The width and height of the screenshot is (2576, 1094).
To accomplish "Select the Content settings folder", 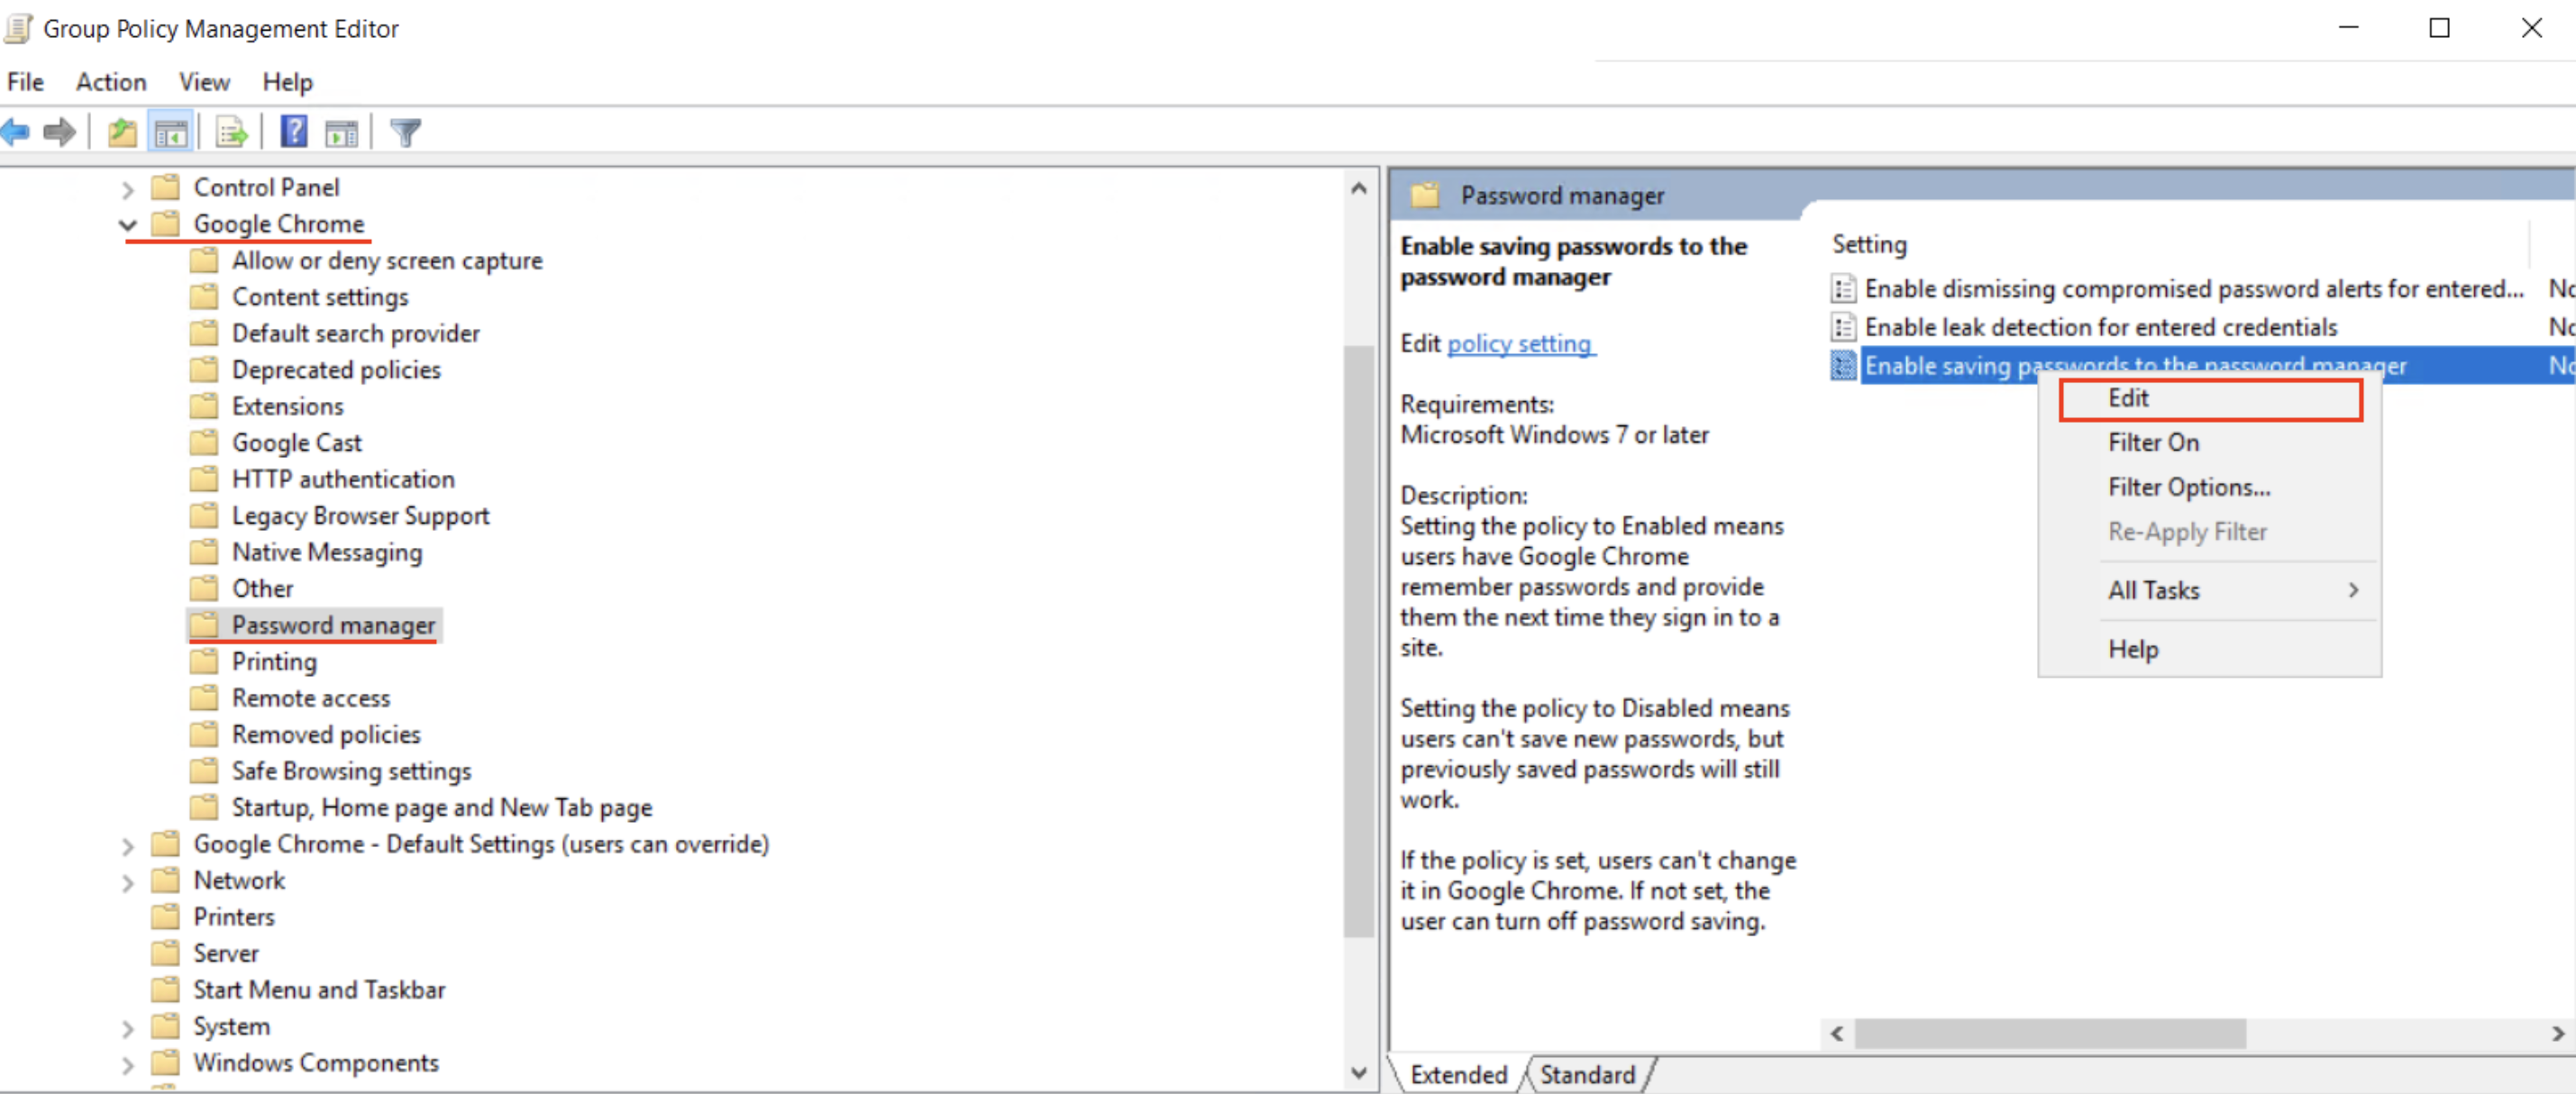I will click(x=320, y=297).
